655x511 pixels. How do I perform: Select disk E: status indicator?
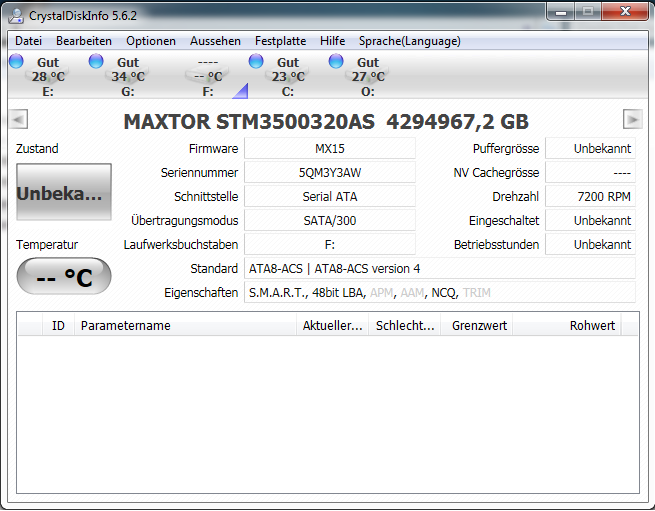tap(41, 76)
